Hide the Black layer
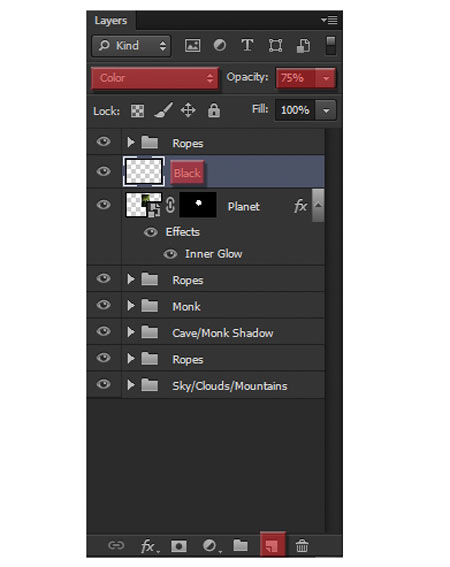This screenshot has height=567, width=450. [103, 171]
